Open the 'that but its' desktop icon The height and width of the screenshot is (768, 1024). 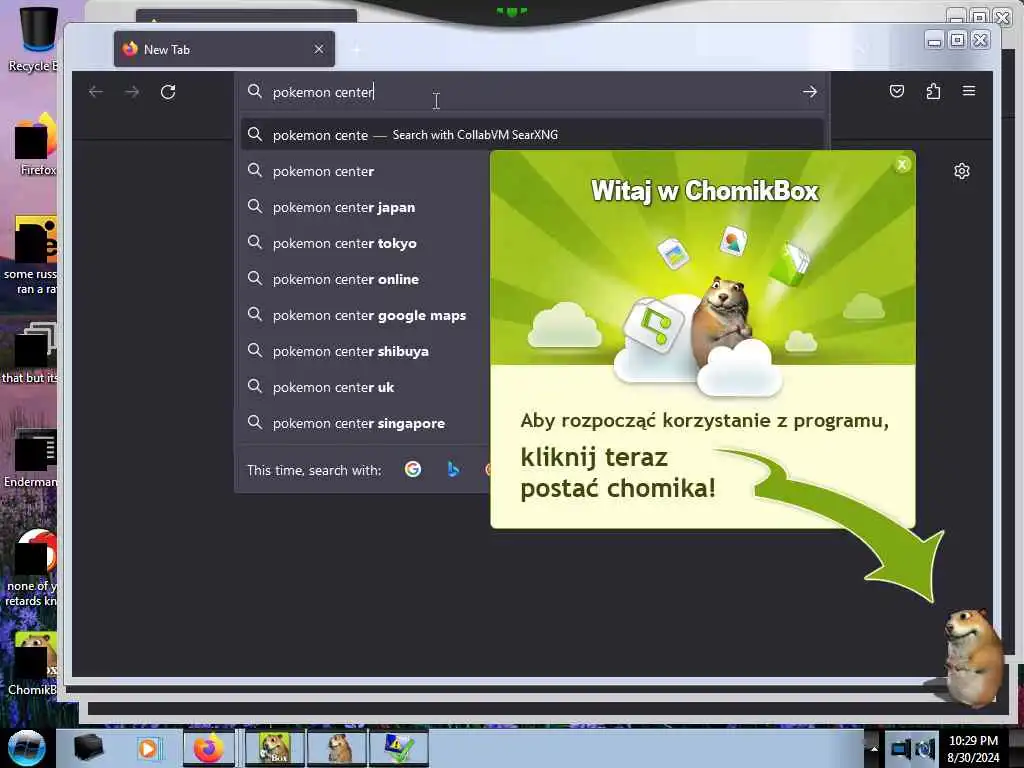pyautogui.click(x=31, y=353)
